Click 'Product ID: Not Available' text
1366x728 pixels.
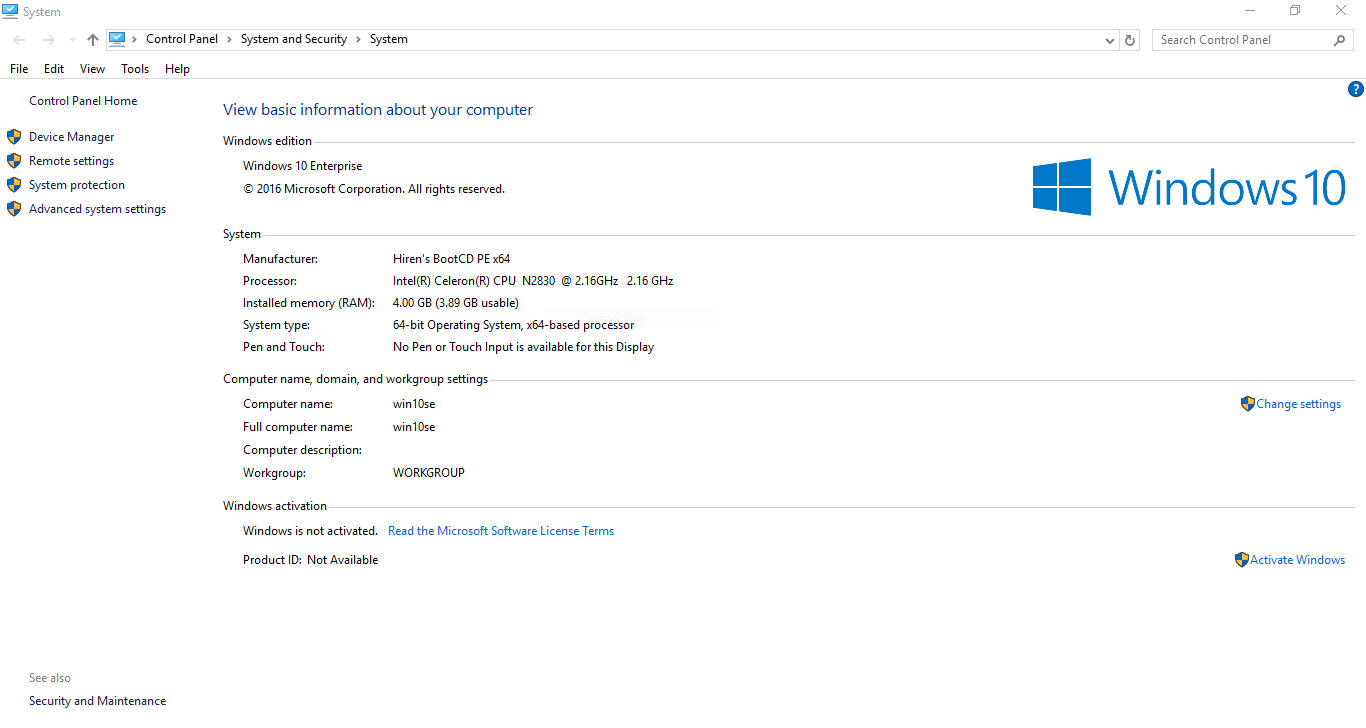[x=311, y=560]
